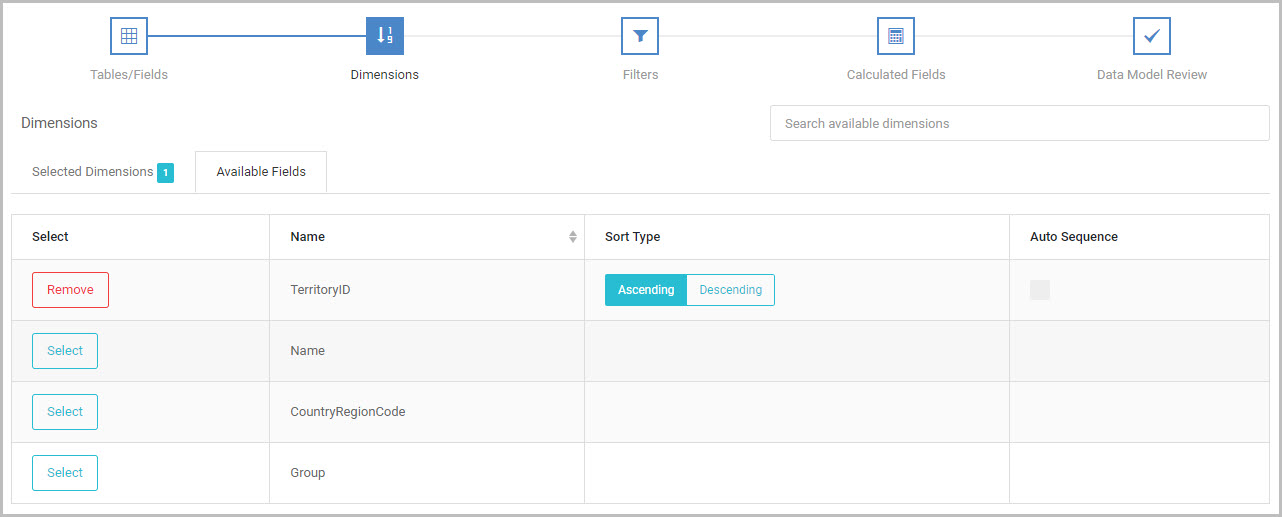Click the Data Model Review label

tap(1152, 75)
